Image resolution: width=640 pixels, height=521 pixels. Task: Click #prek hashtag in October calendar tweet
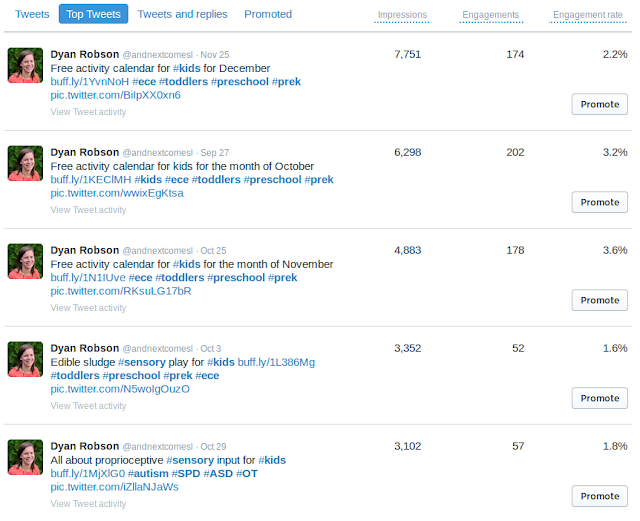319,180
